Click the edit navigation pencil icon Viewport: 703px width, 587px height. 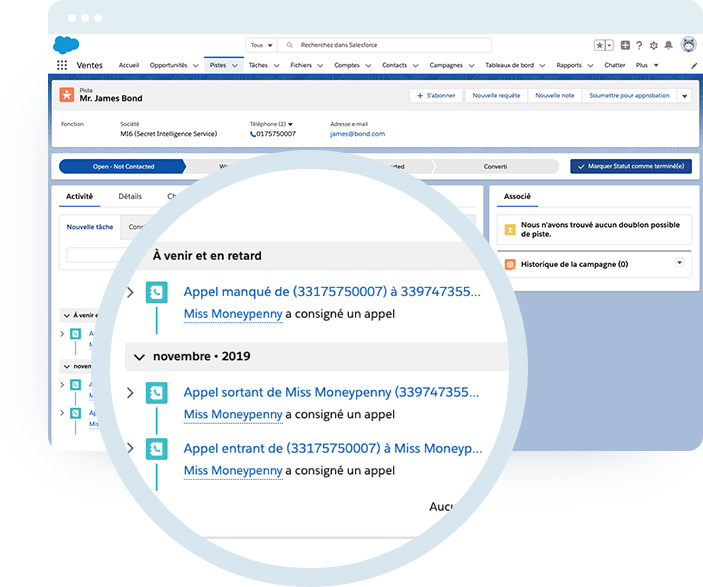(694, 66)
